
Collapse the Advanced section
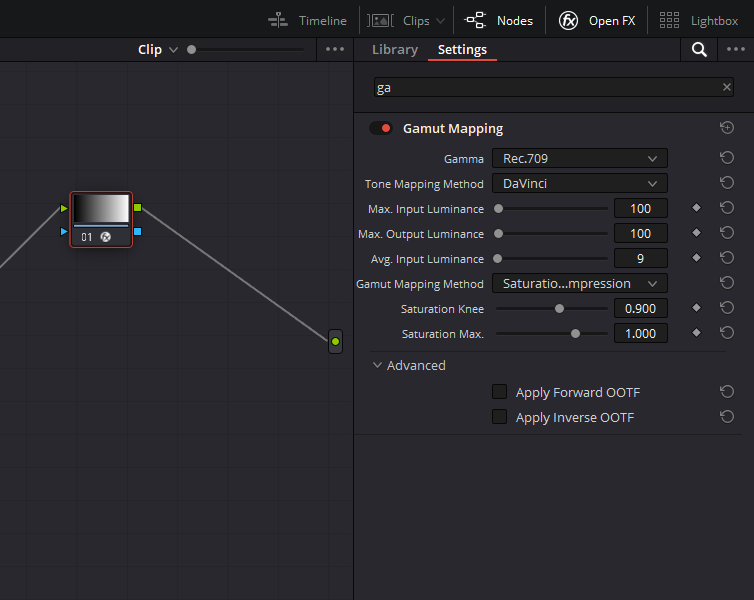pos(377,365)
